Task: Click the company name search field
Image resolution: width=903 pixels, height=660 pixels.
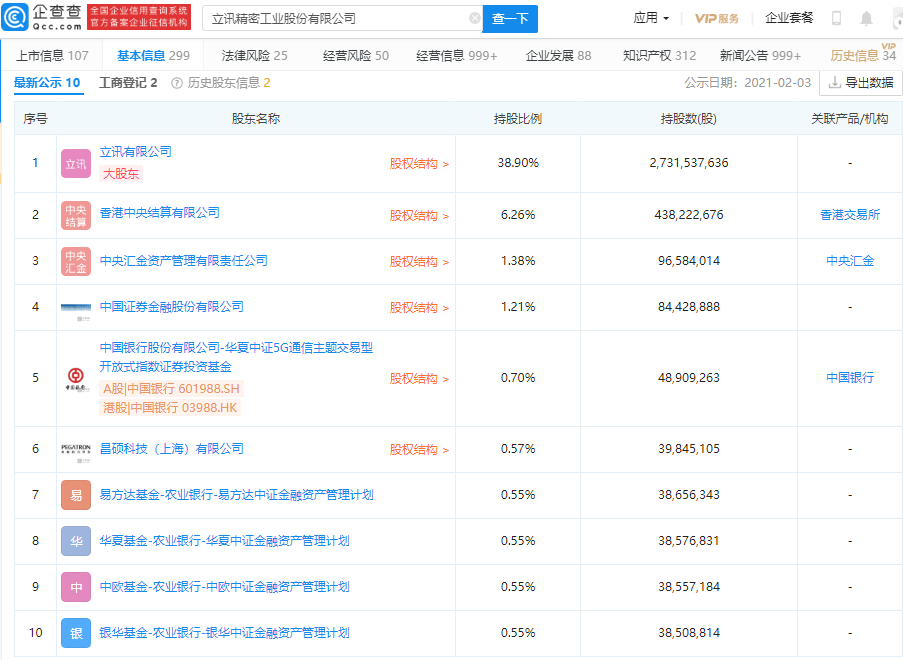Action: tap(340, 18)
